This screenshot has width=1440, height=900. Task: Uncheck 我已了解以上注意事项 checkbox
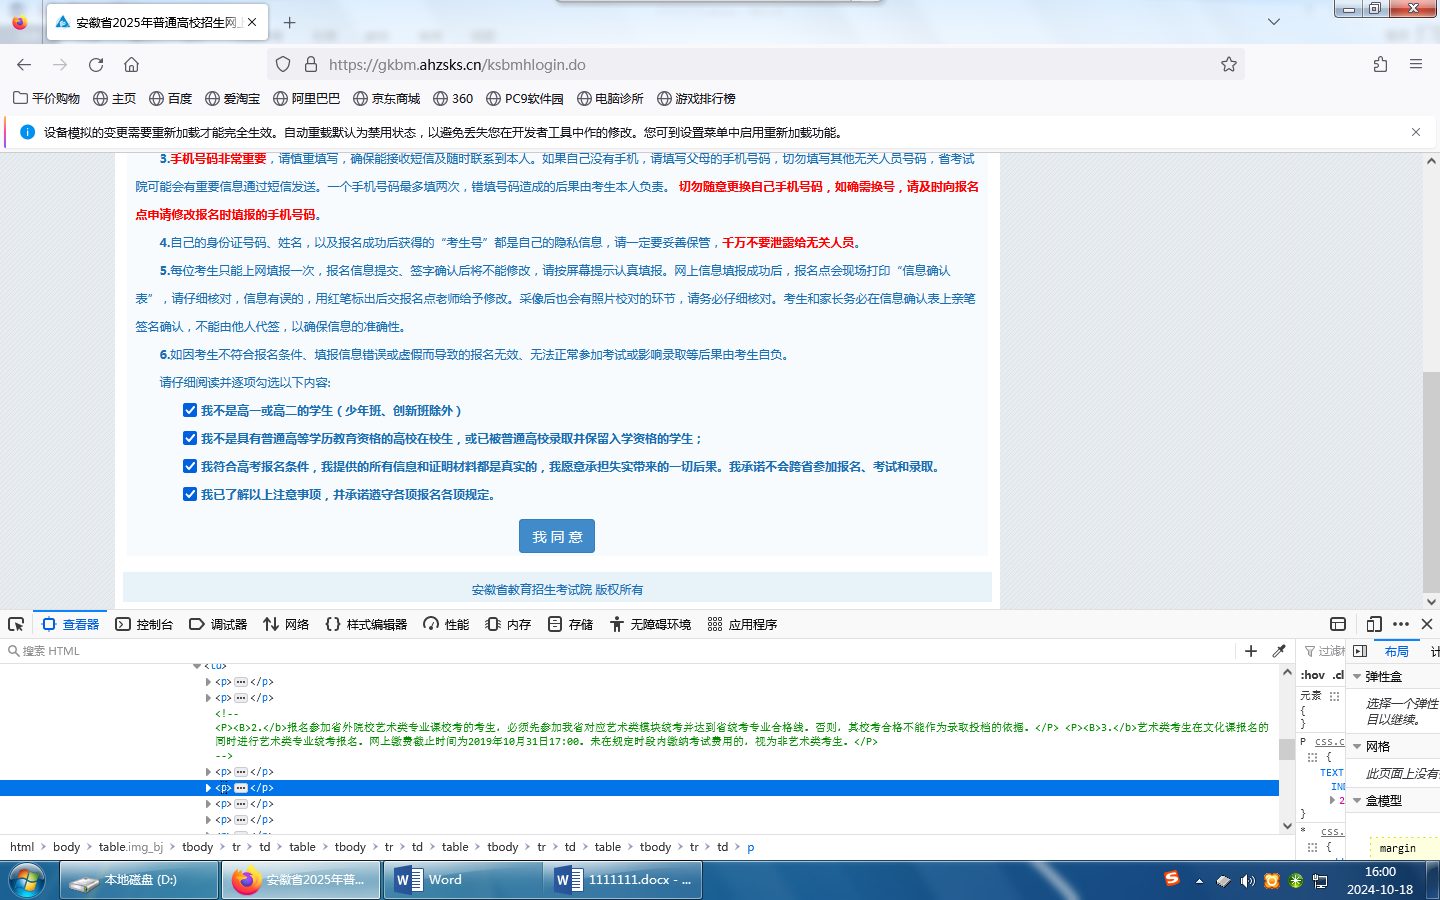pos(190,494)
